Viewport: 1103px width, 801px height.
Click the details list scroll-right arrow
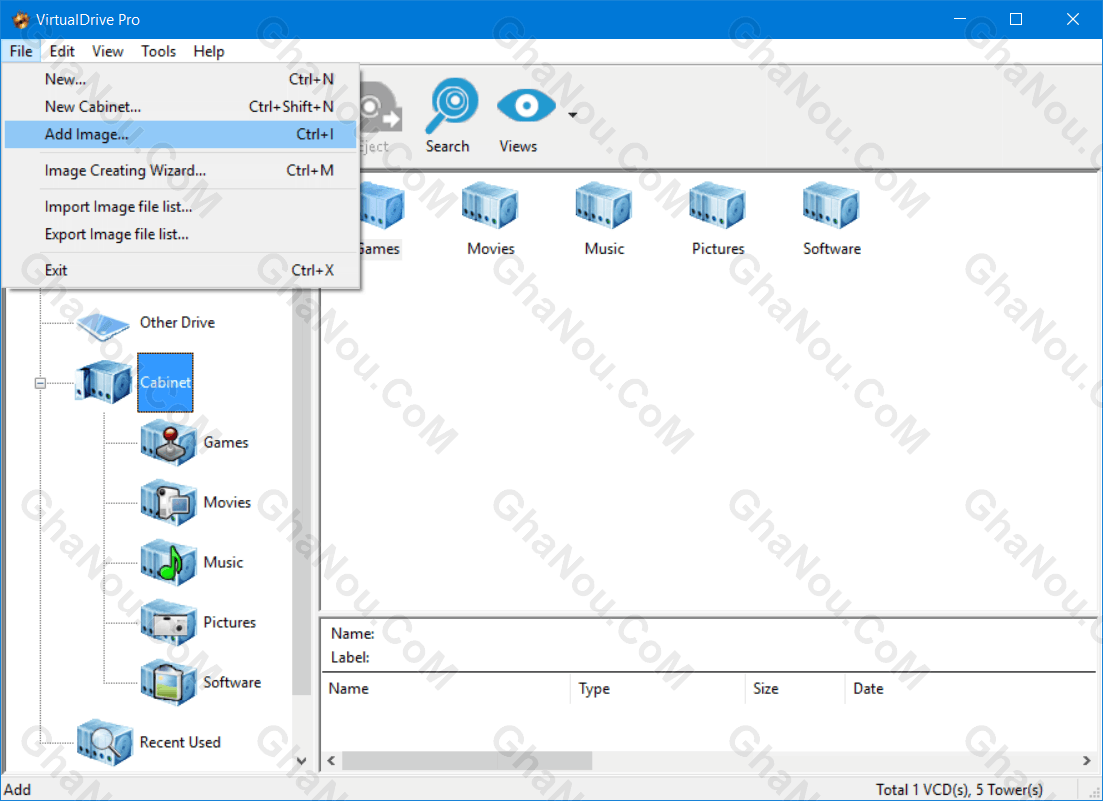1087,760
